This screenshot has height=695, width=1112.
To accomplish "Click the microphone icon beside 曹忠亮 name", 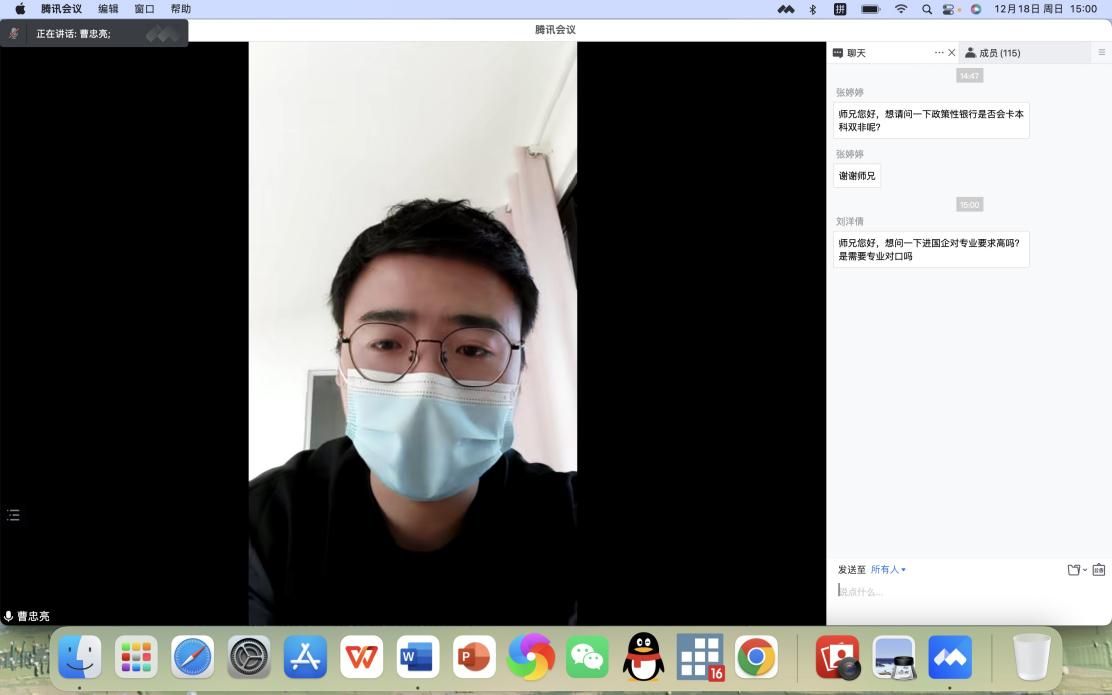I will click(9, 617).
